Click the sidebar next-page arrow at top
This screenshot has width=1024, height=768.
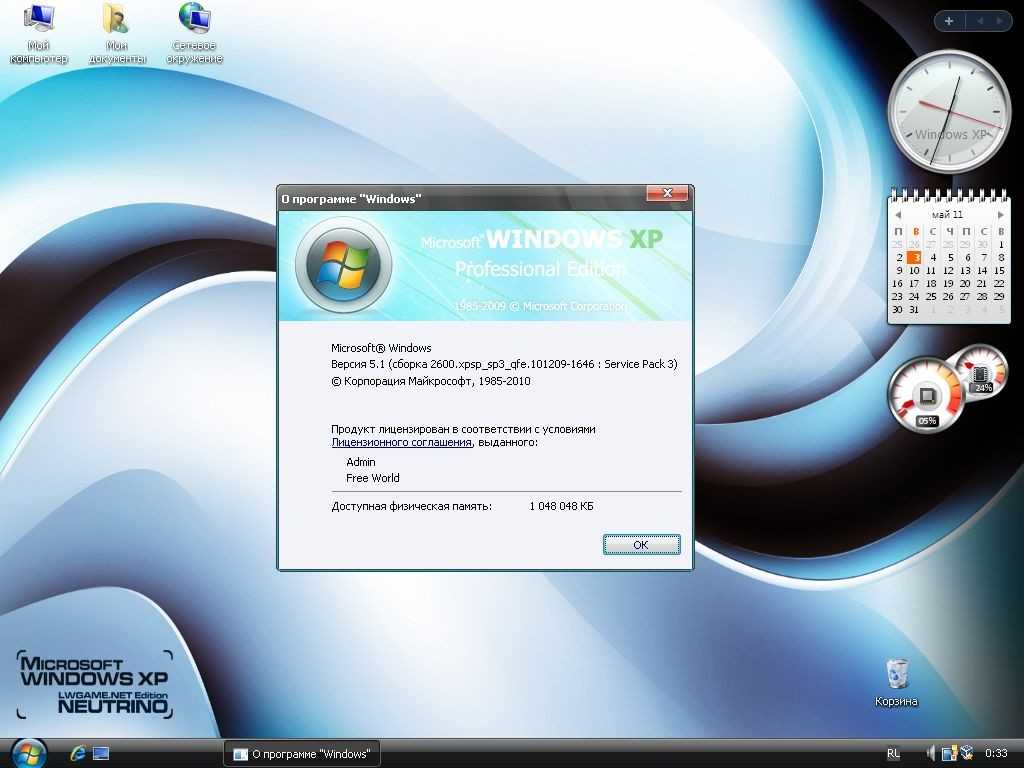click(999, 21)
